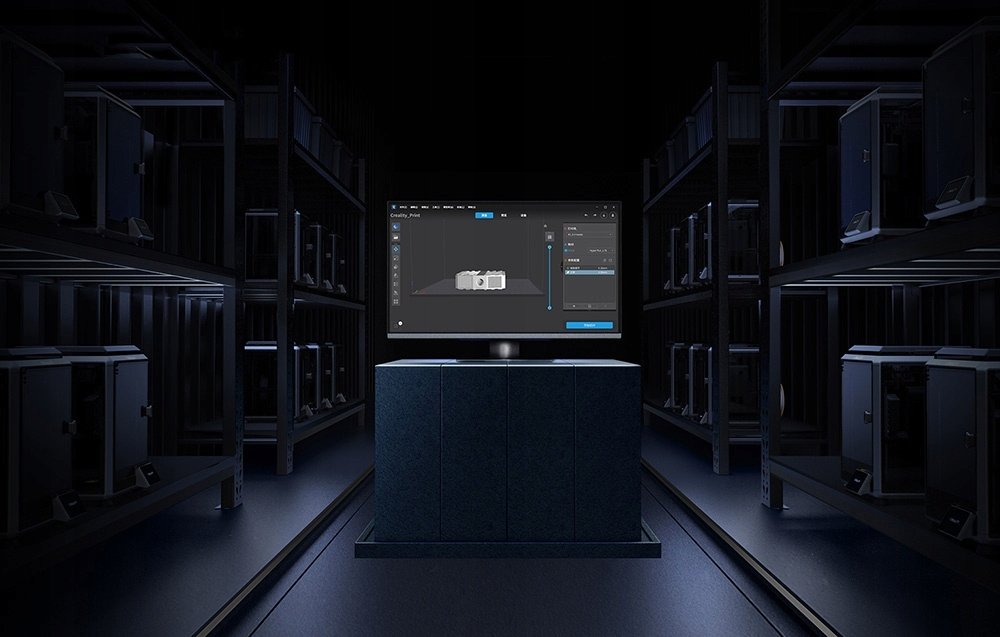Select the first tool in the left toolbar
1000x637 pixels.
(x=396, y=227)
